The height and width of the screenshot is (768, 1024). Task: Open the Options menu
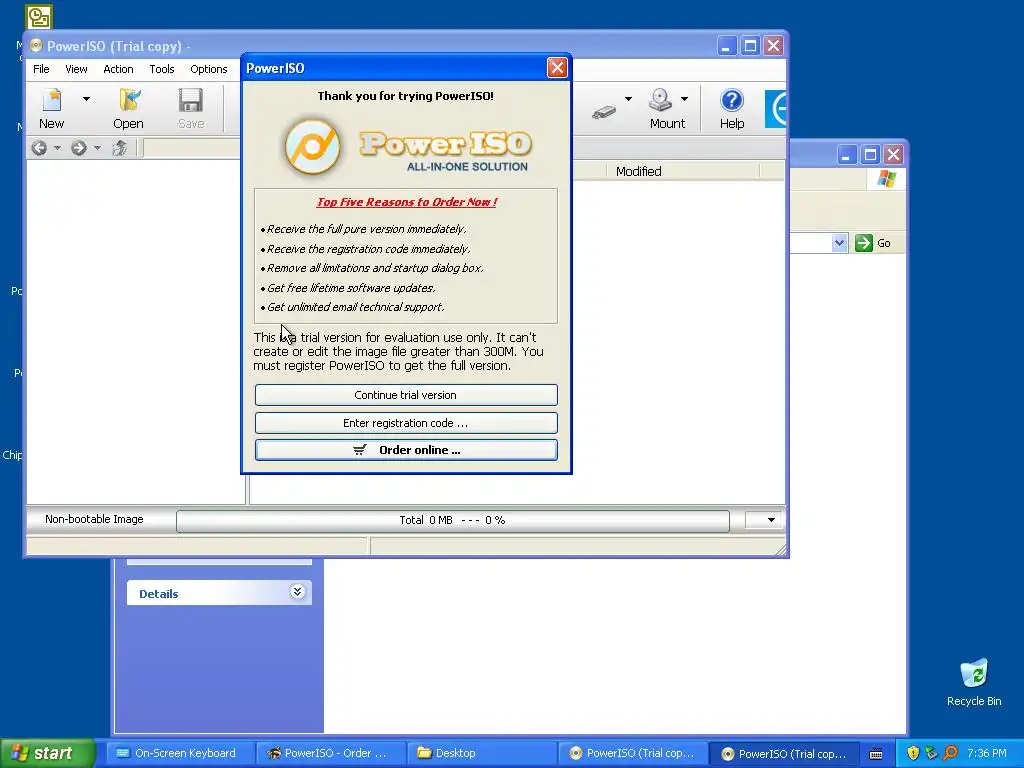tap(208, 69)
